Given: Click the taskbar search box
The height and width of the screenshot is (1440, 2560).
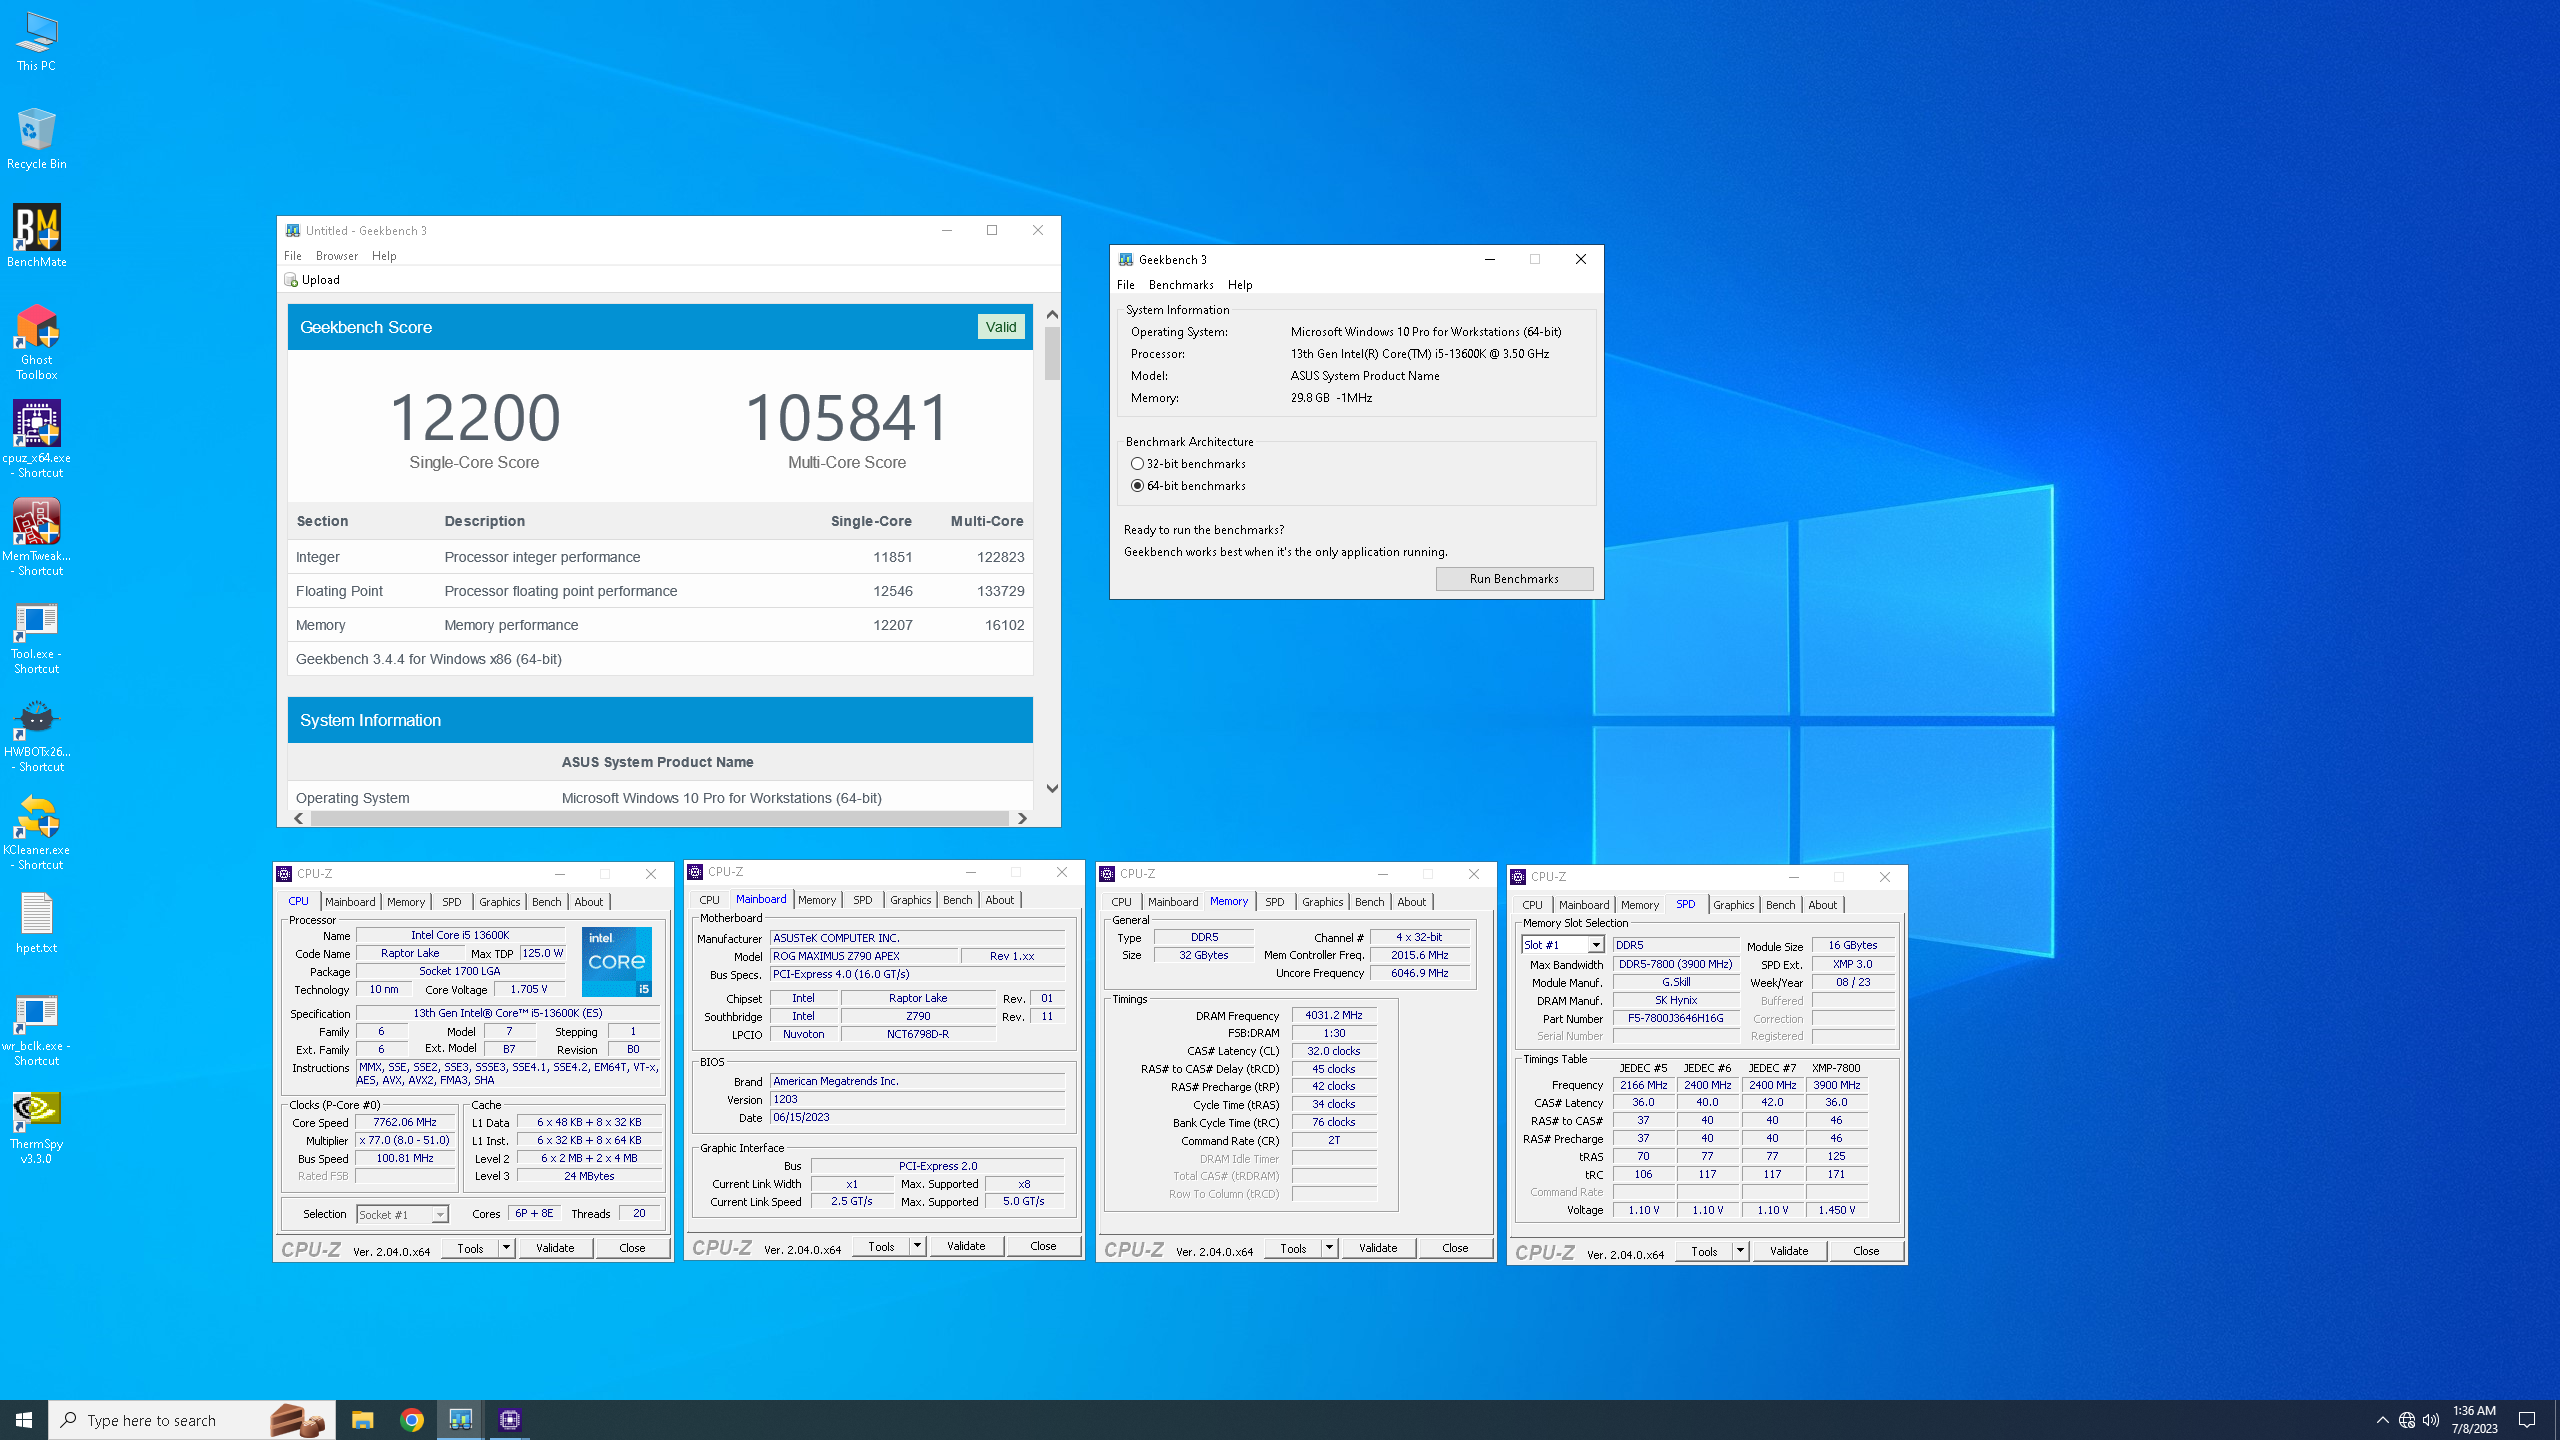Looking at the screenshot, I should click(x=193, y=1420).
